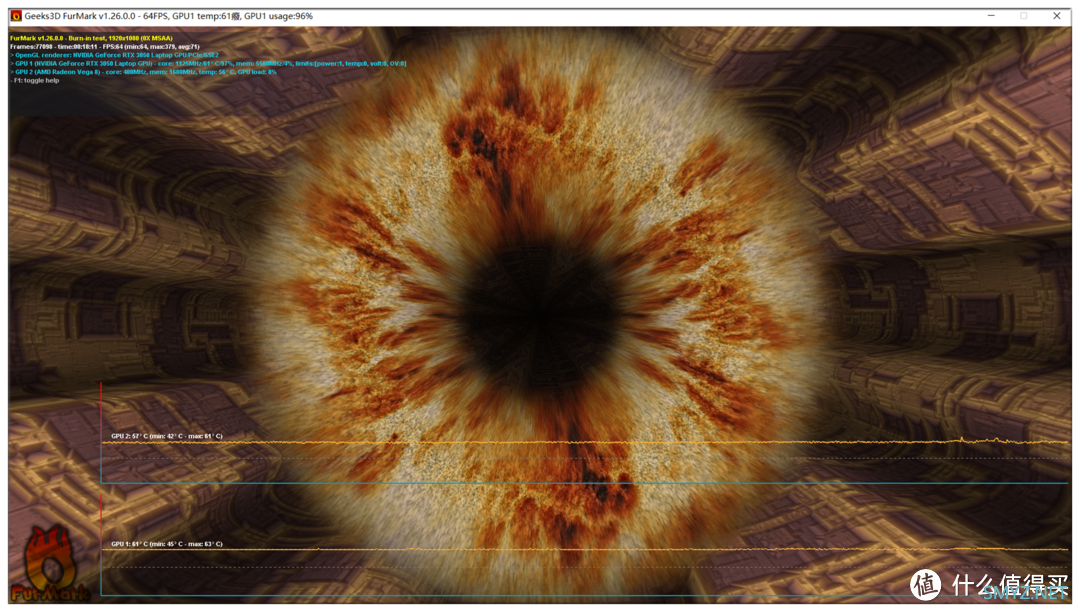Viewport: 1080px width, 612px height.
Task: Minimize the FurMark window
Action: click(x=990, y=16)
